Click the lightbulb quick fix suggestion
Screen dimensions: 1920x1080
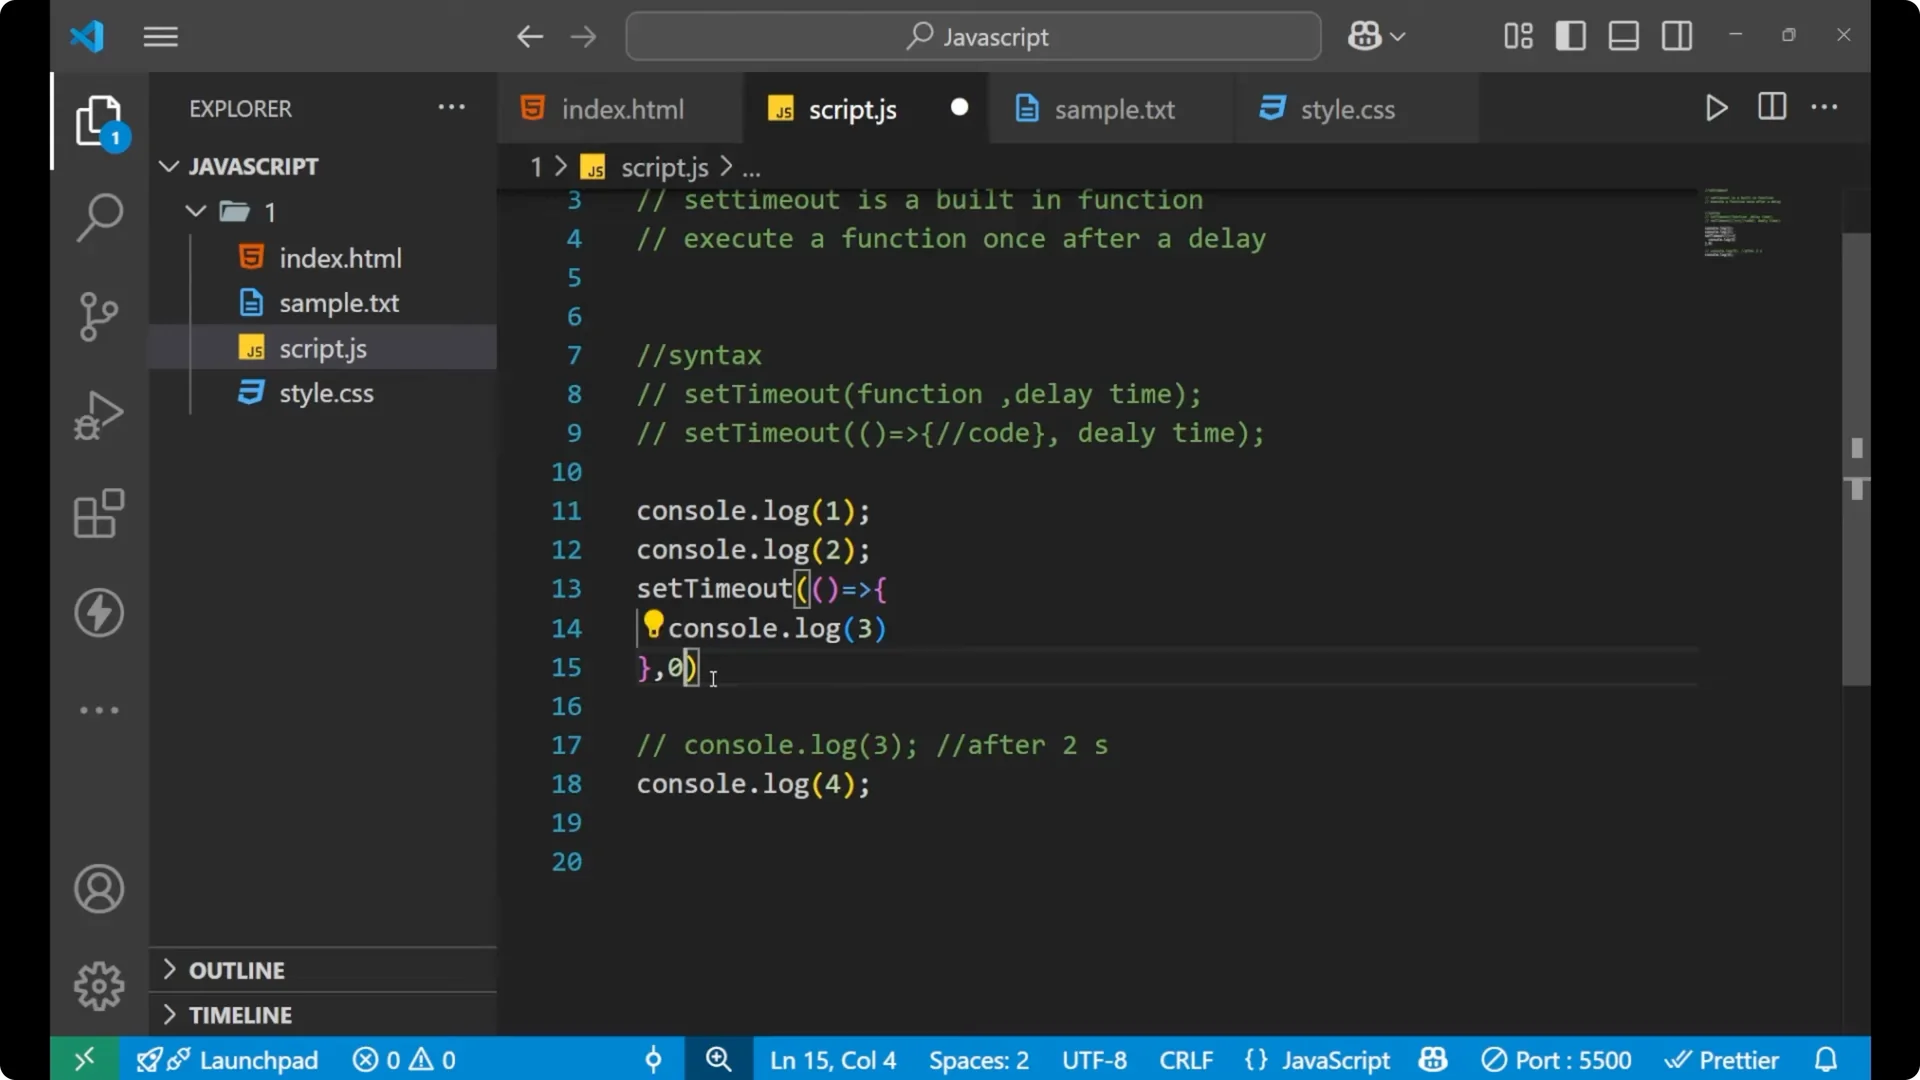coord(654,625)
